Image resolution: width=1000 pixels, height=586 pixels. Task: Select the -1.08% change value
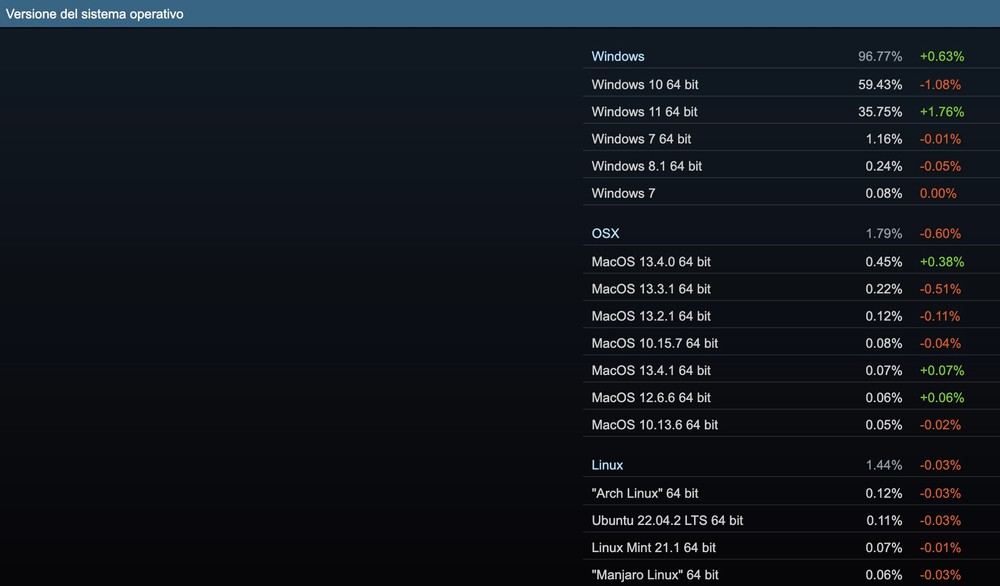[x=940, y=84]
